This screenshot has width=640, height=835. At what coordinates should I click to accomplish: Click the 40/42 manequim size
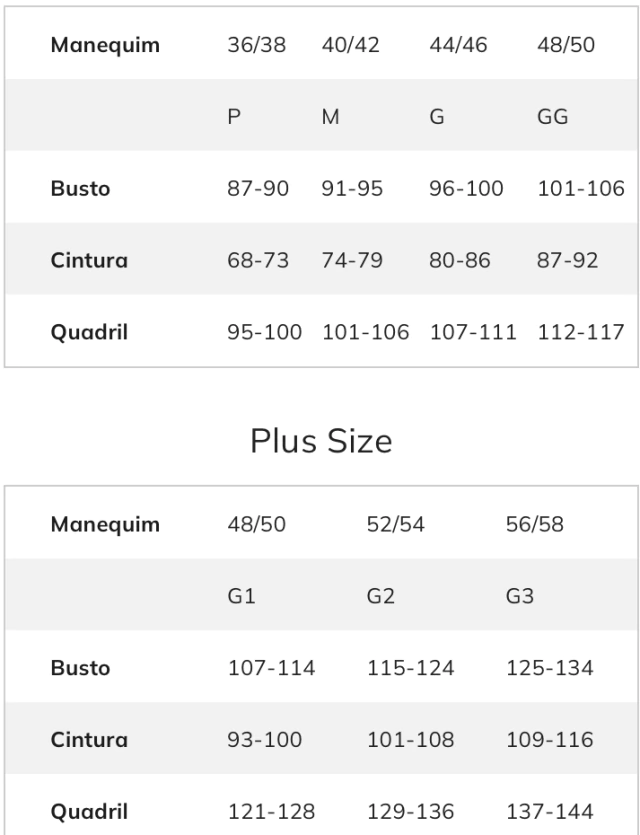coord(351,45)
